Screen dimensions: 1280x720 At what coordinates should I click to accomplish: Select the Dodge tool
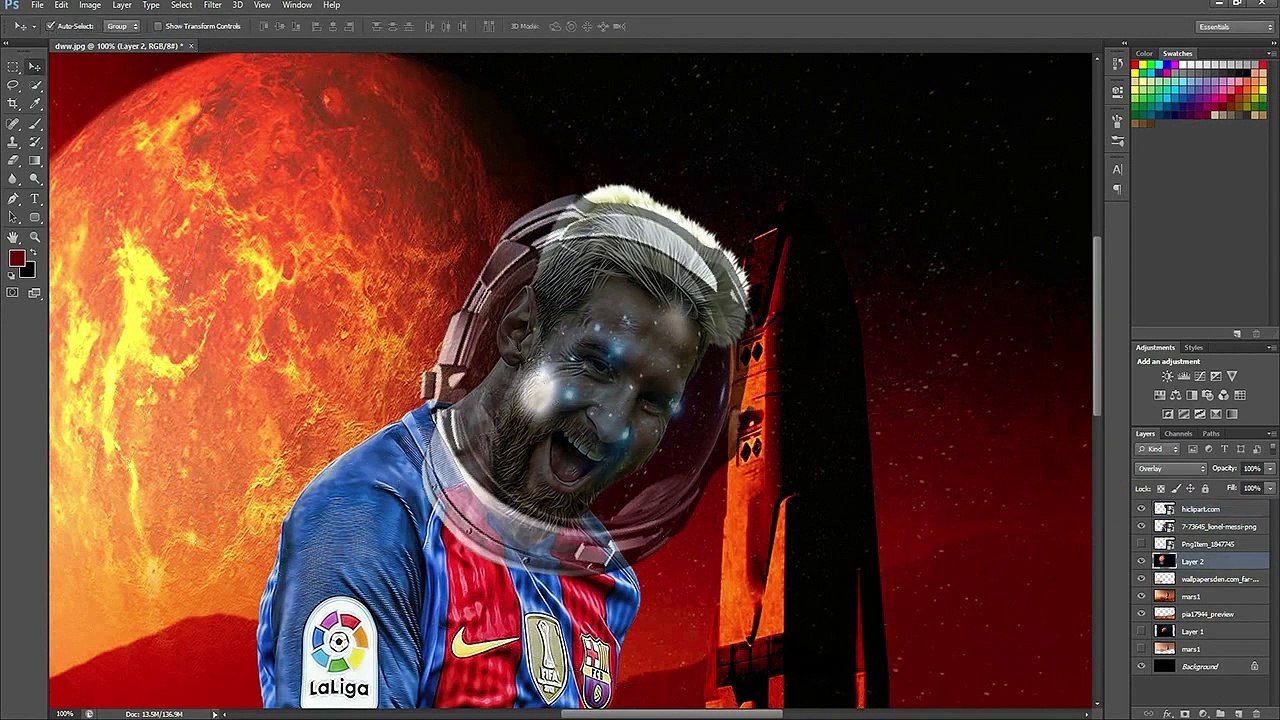35,179
